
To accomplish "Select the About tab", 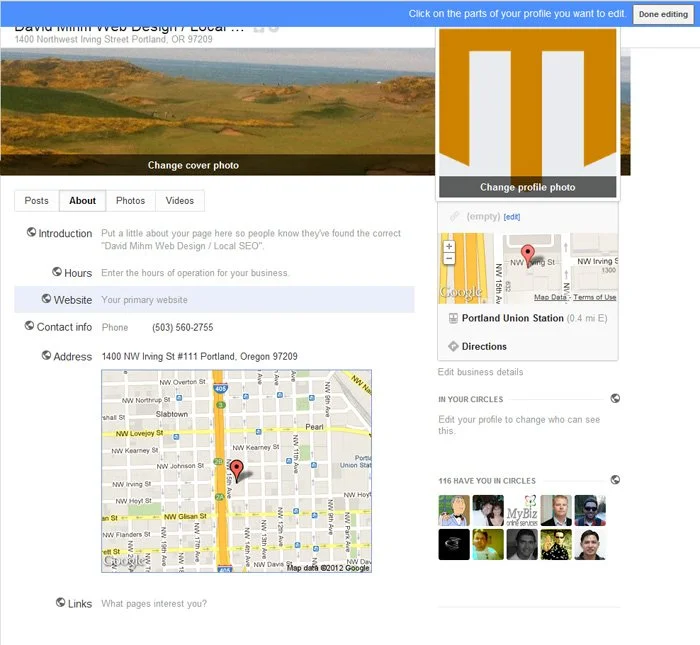I will pyautogui.click(x=82, y=201).
